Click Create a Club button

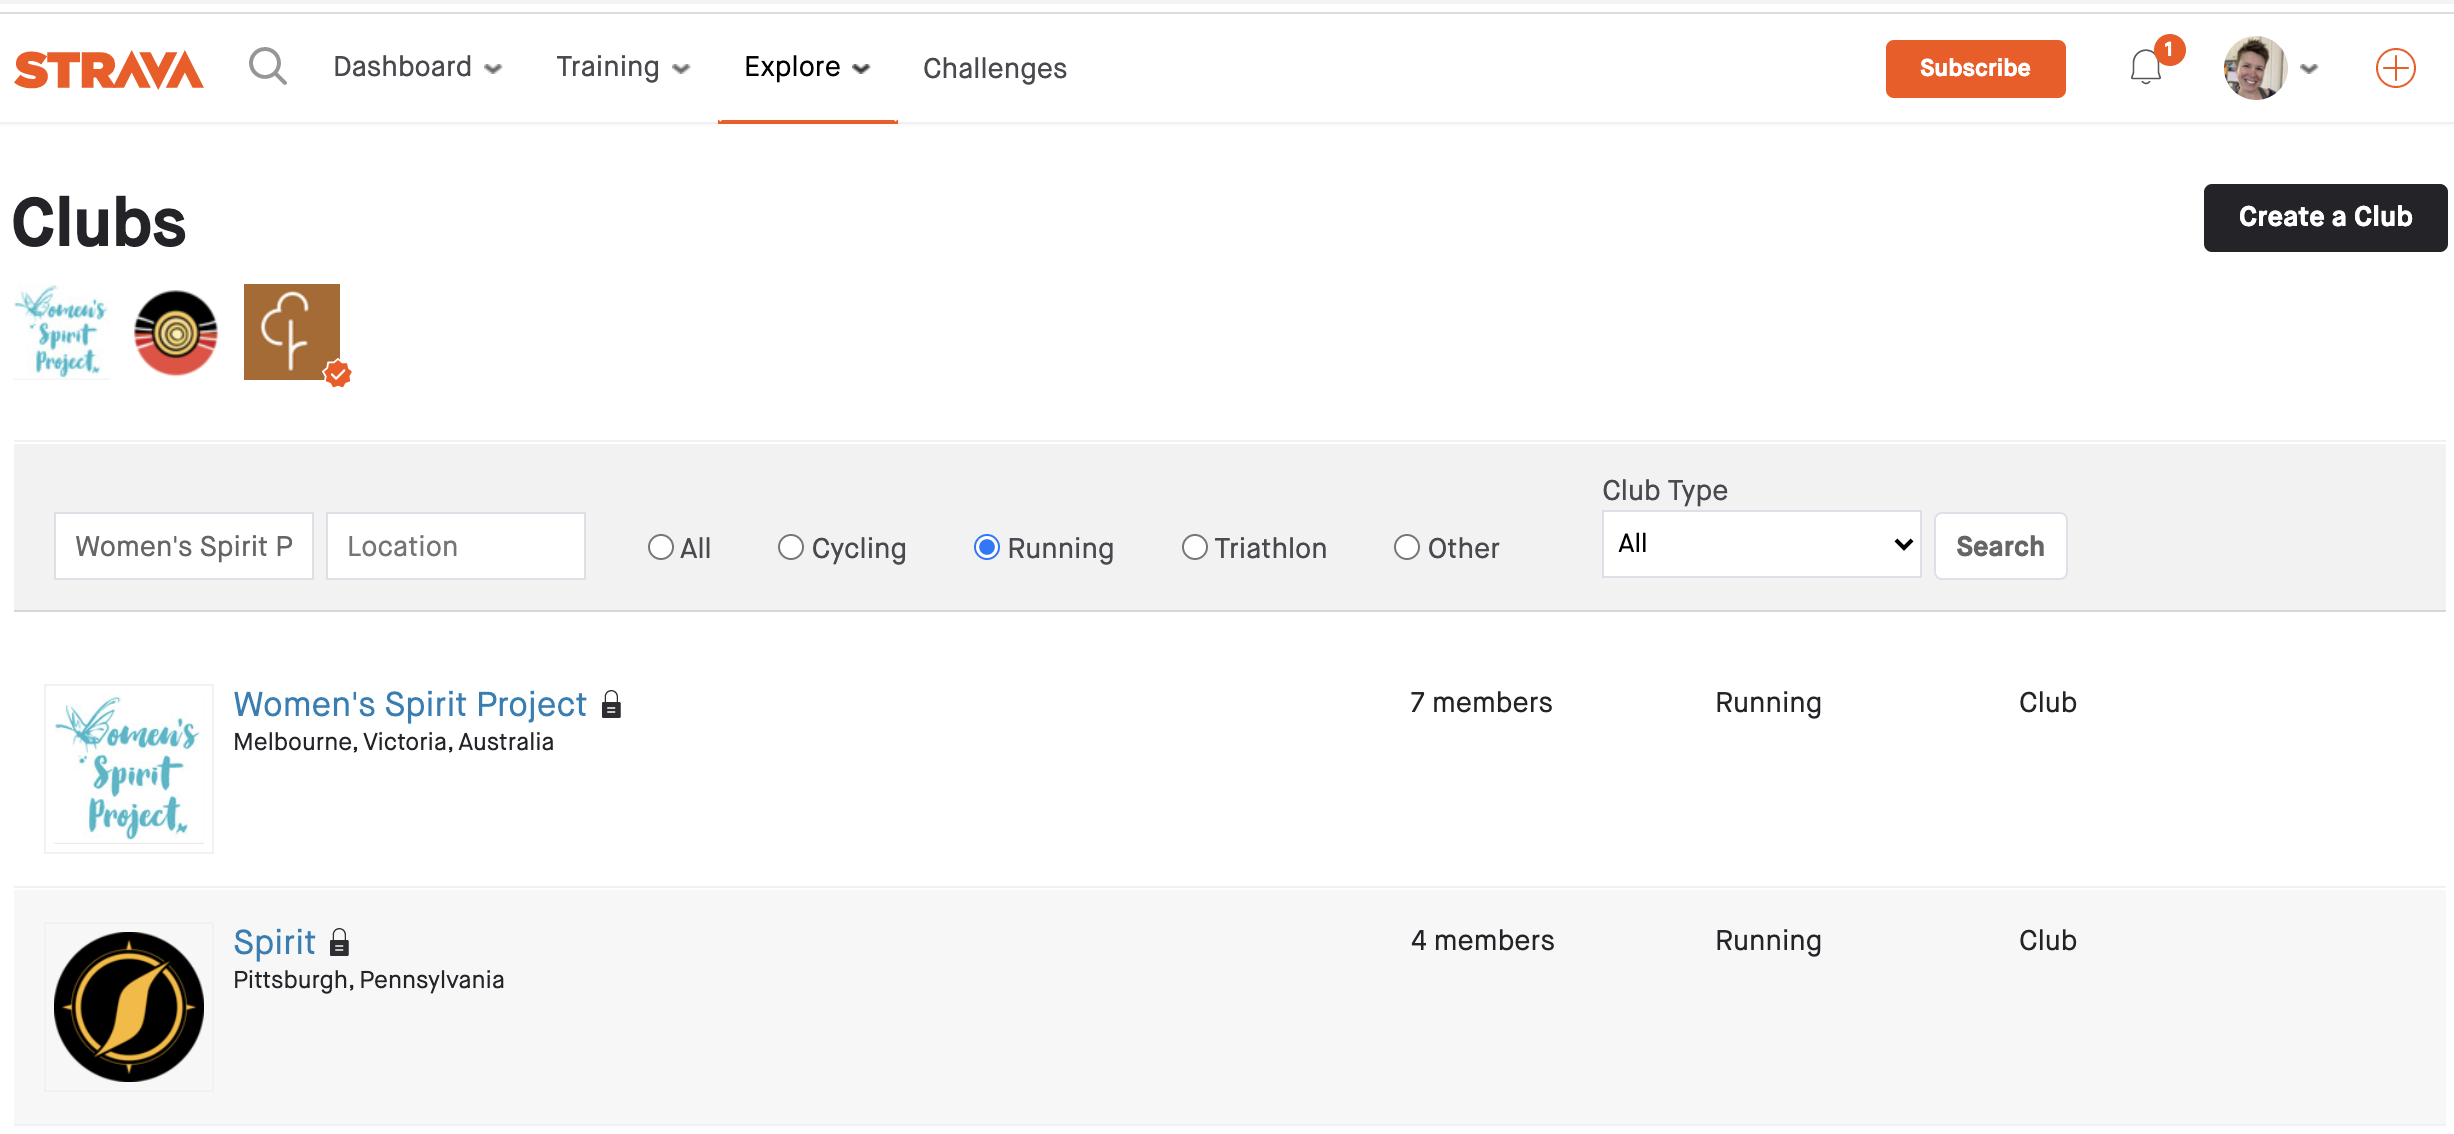click(x=2325, y=217)
